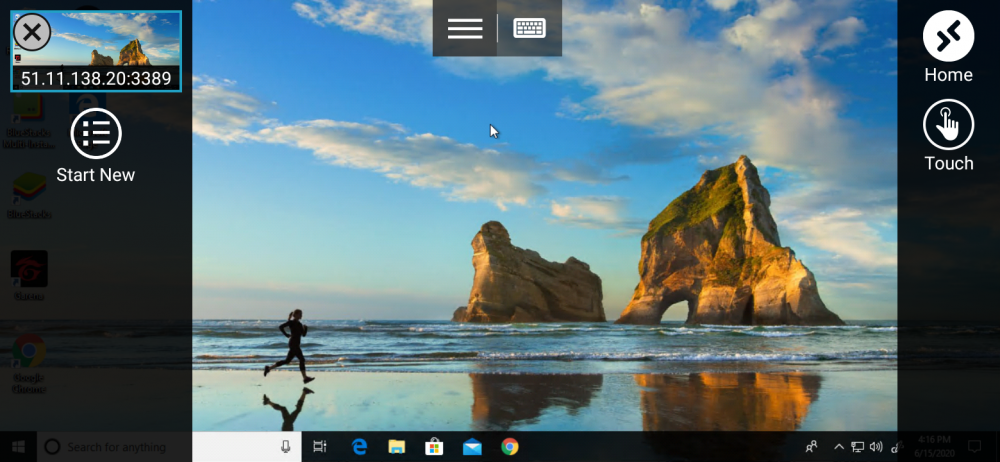Open the network status tray icon
The image size is (1000, 462).
[857, 447]
